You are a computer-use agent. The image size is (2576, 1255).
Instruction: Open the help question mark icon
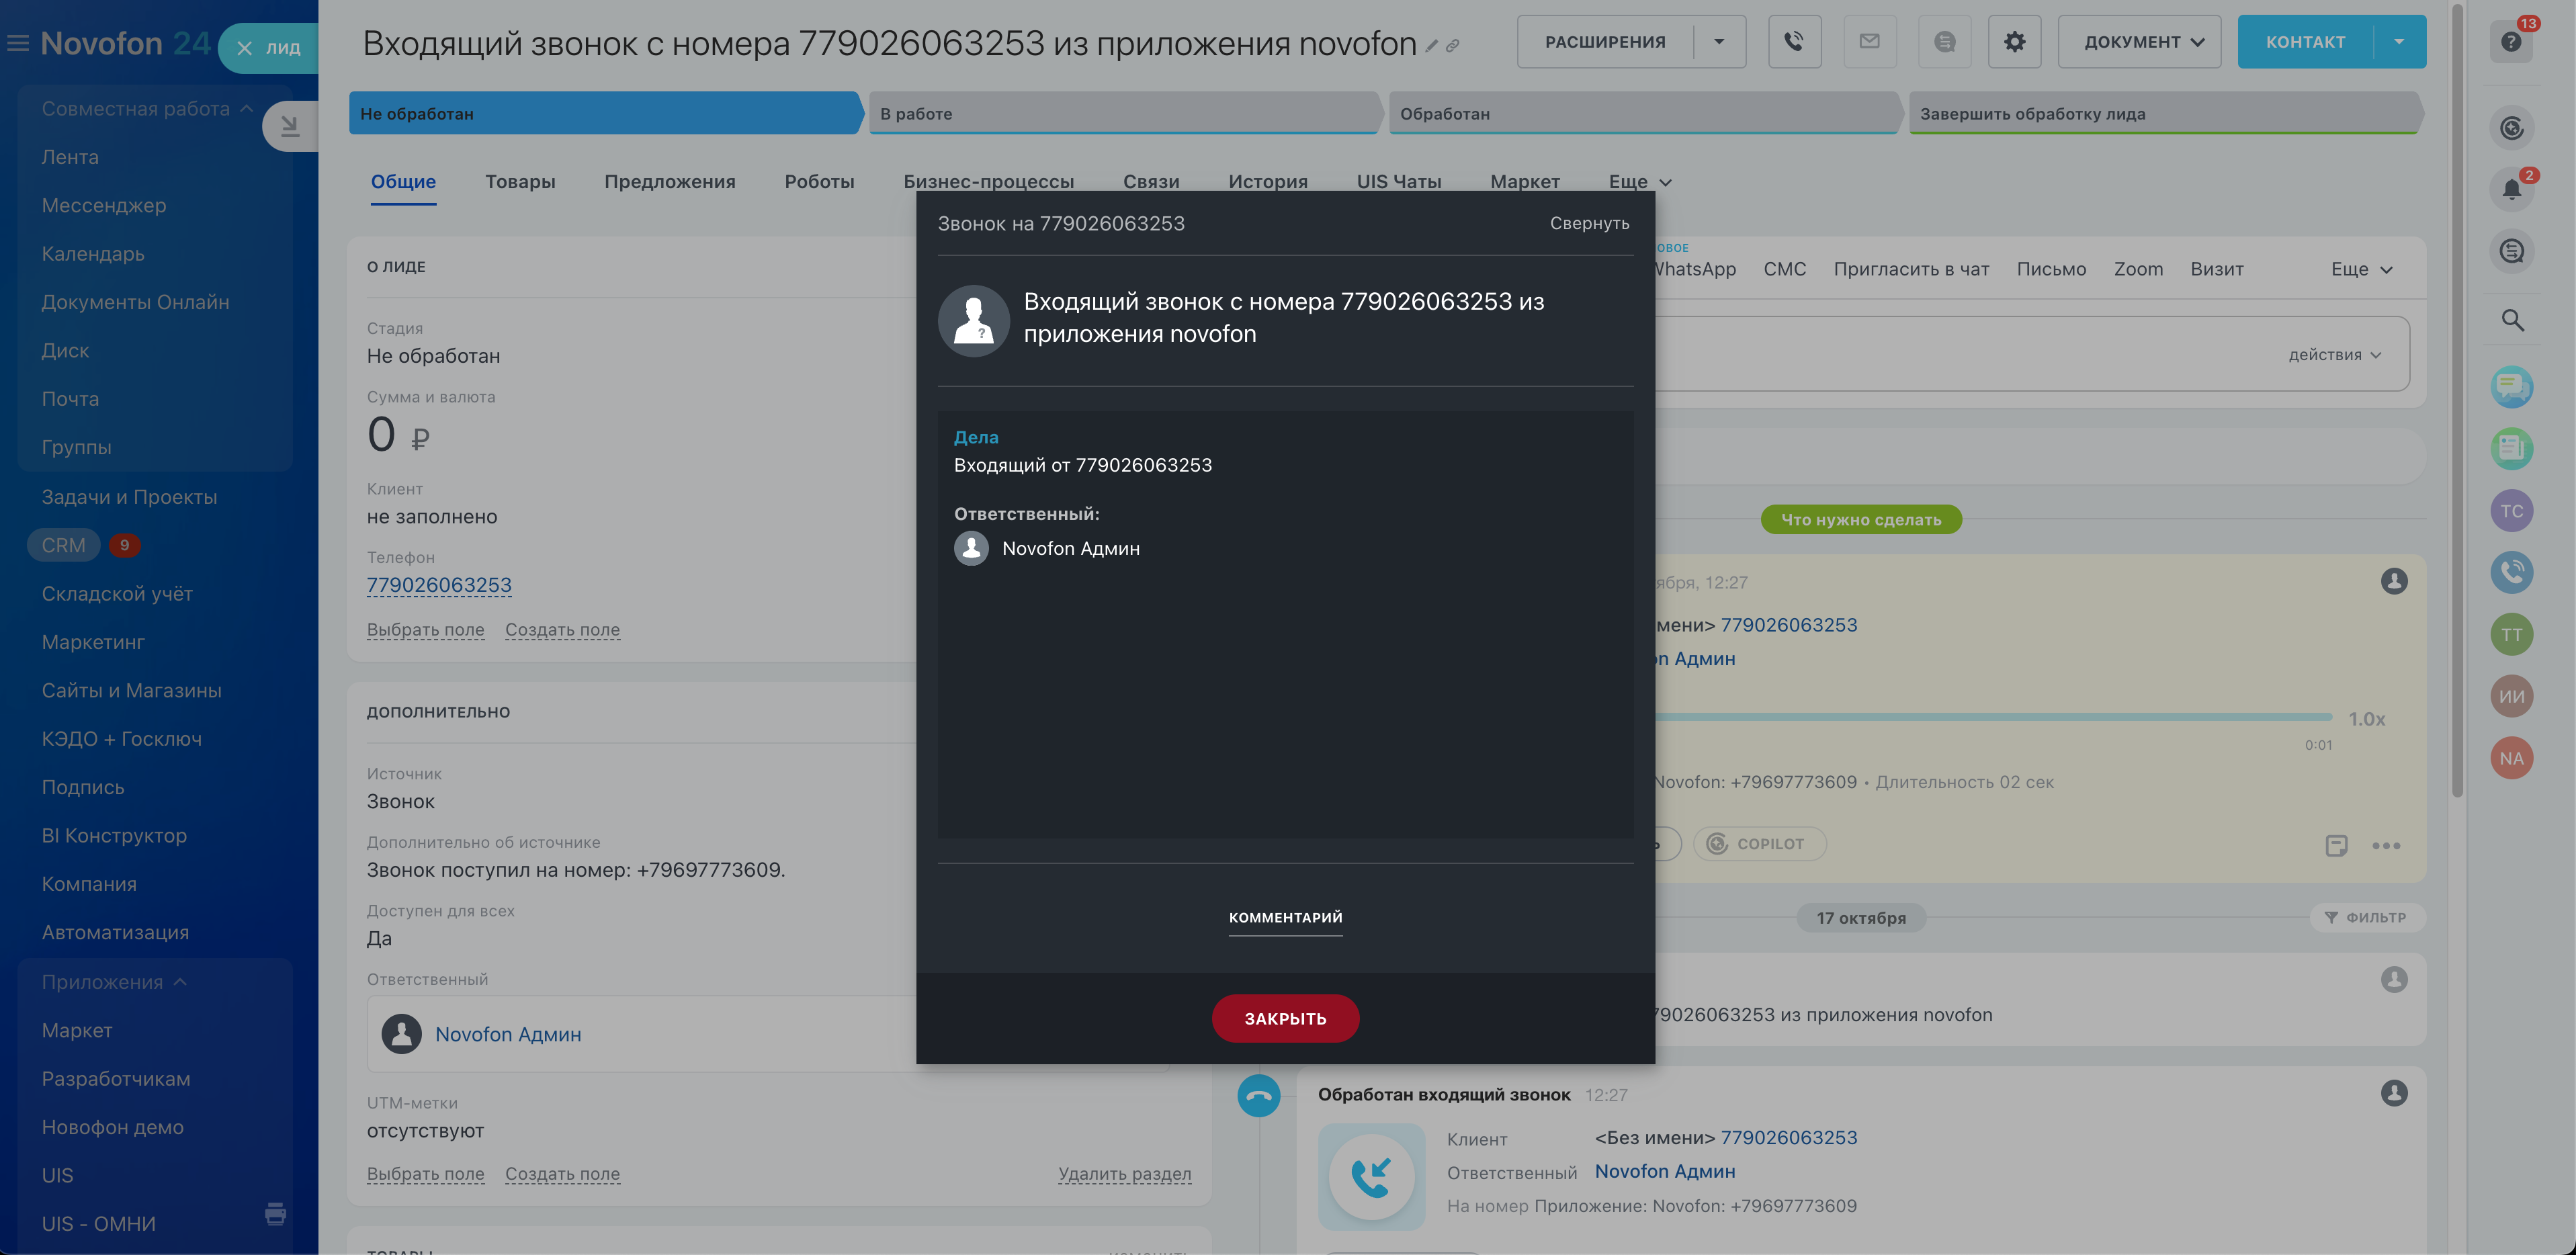tap(2511, 42)
